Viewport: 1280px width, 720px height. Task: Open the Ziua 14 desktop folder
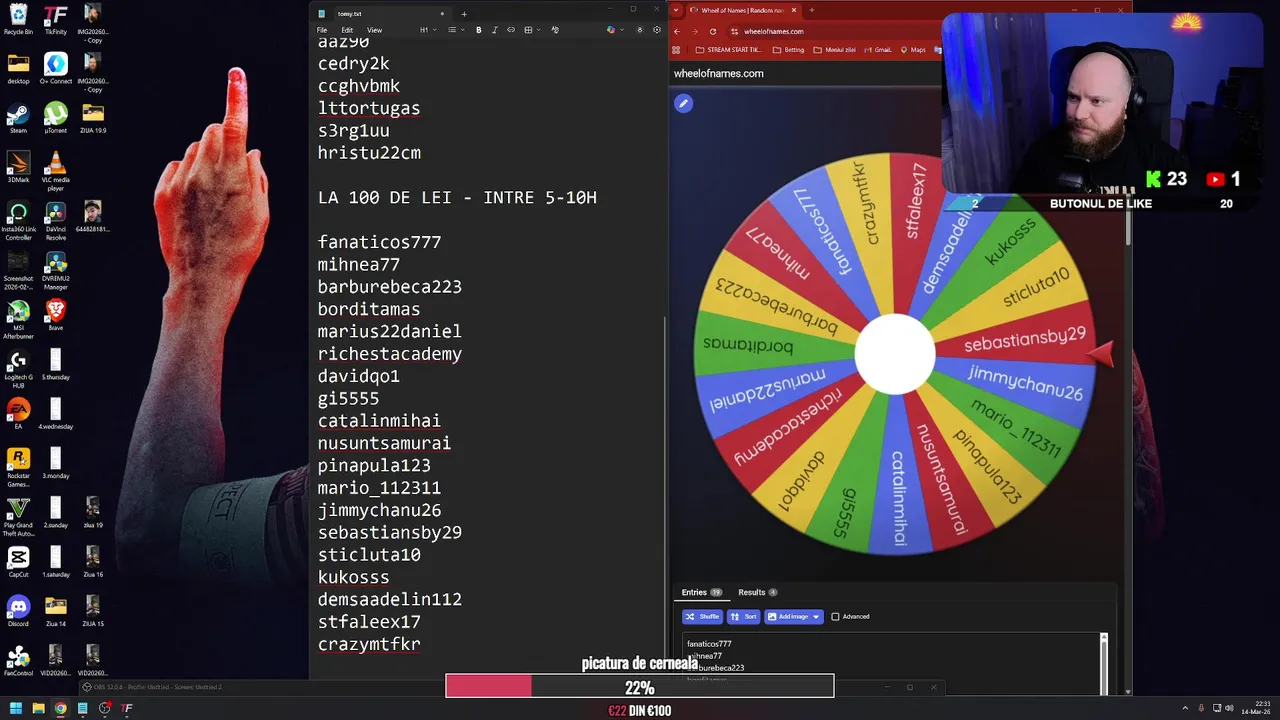(55, 611)
